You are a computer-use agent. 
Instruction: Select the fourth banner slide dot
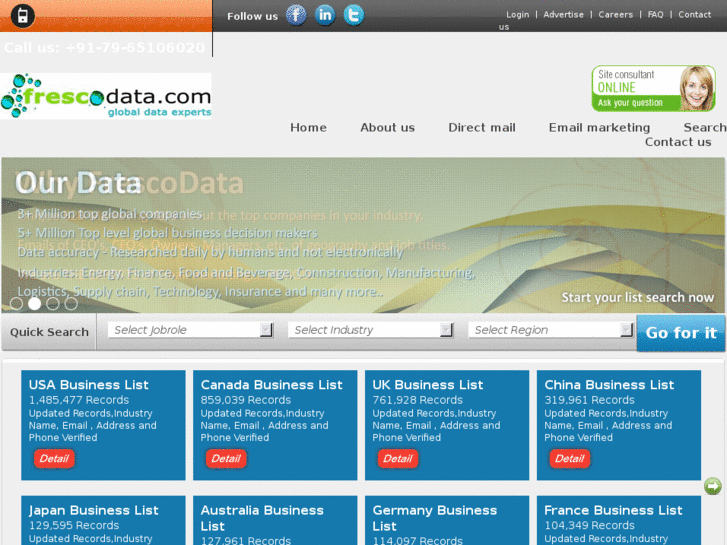71,304
